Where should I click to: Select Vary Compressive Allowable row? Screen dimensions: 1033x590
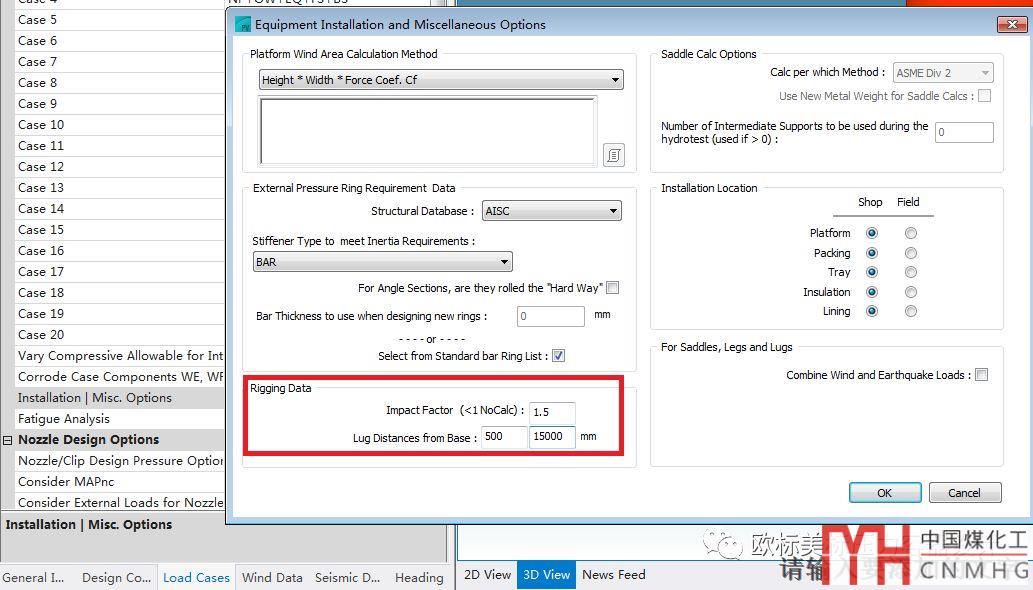[x=119, y=356]
